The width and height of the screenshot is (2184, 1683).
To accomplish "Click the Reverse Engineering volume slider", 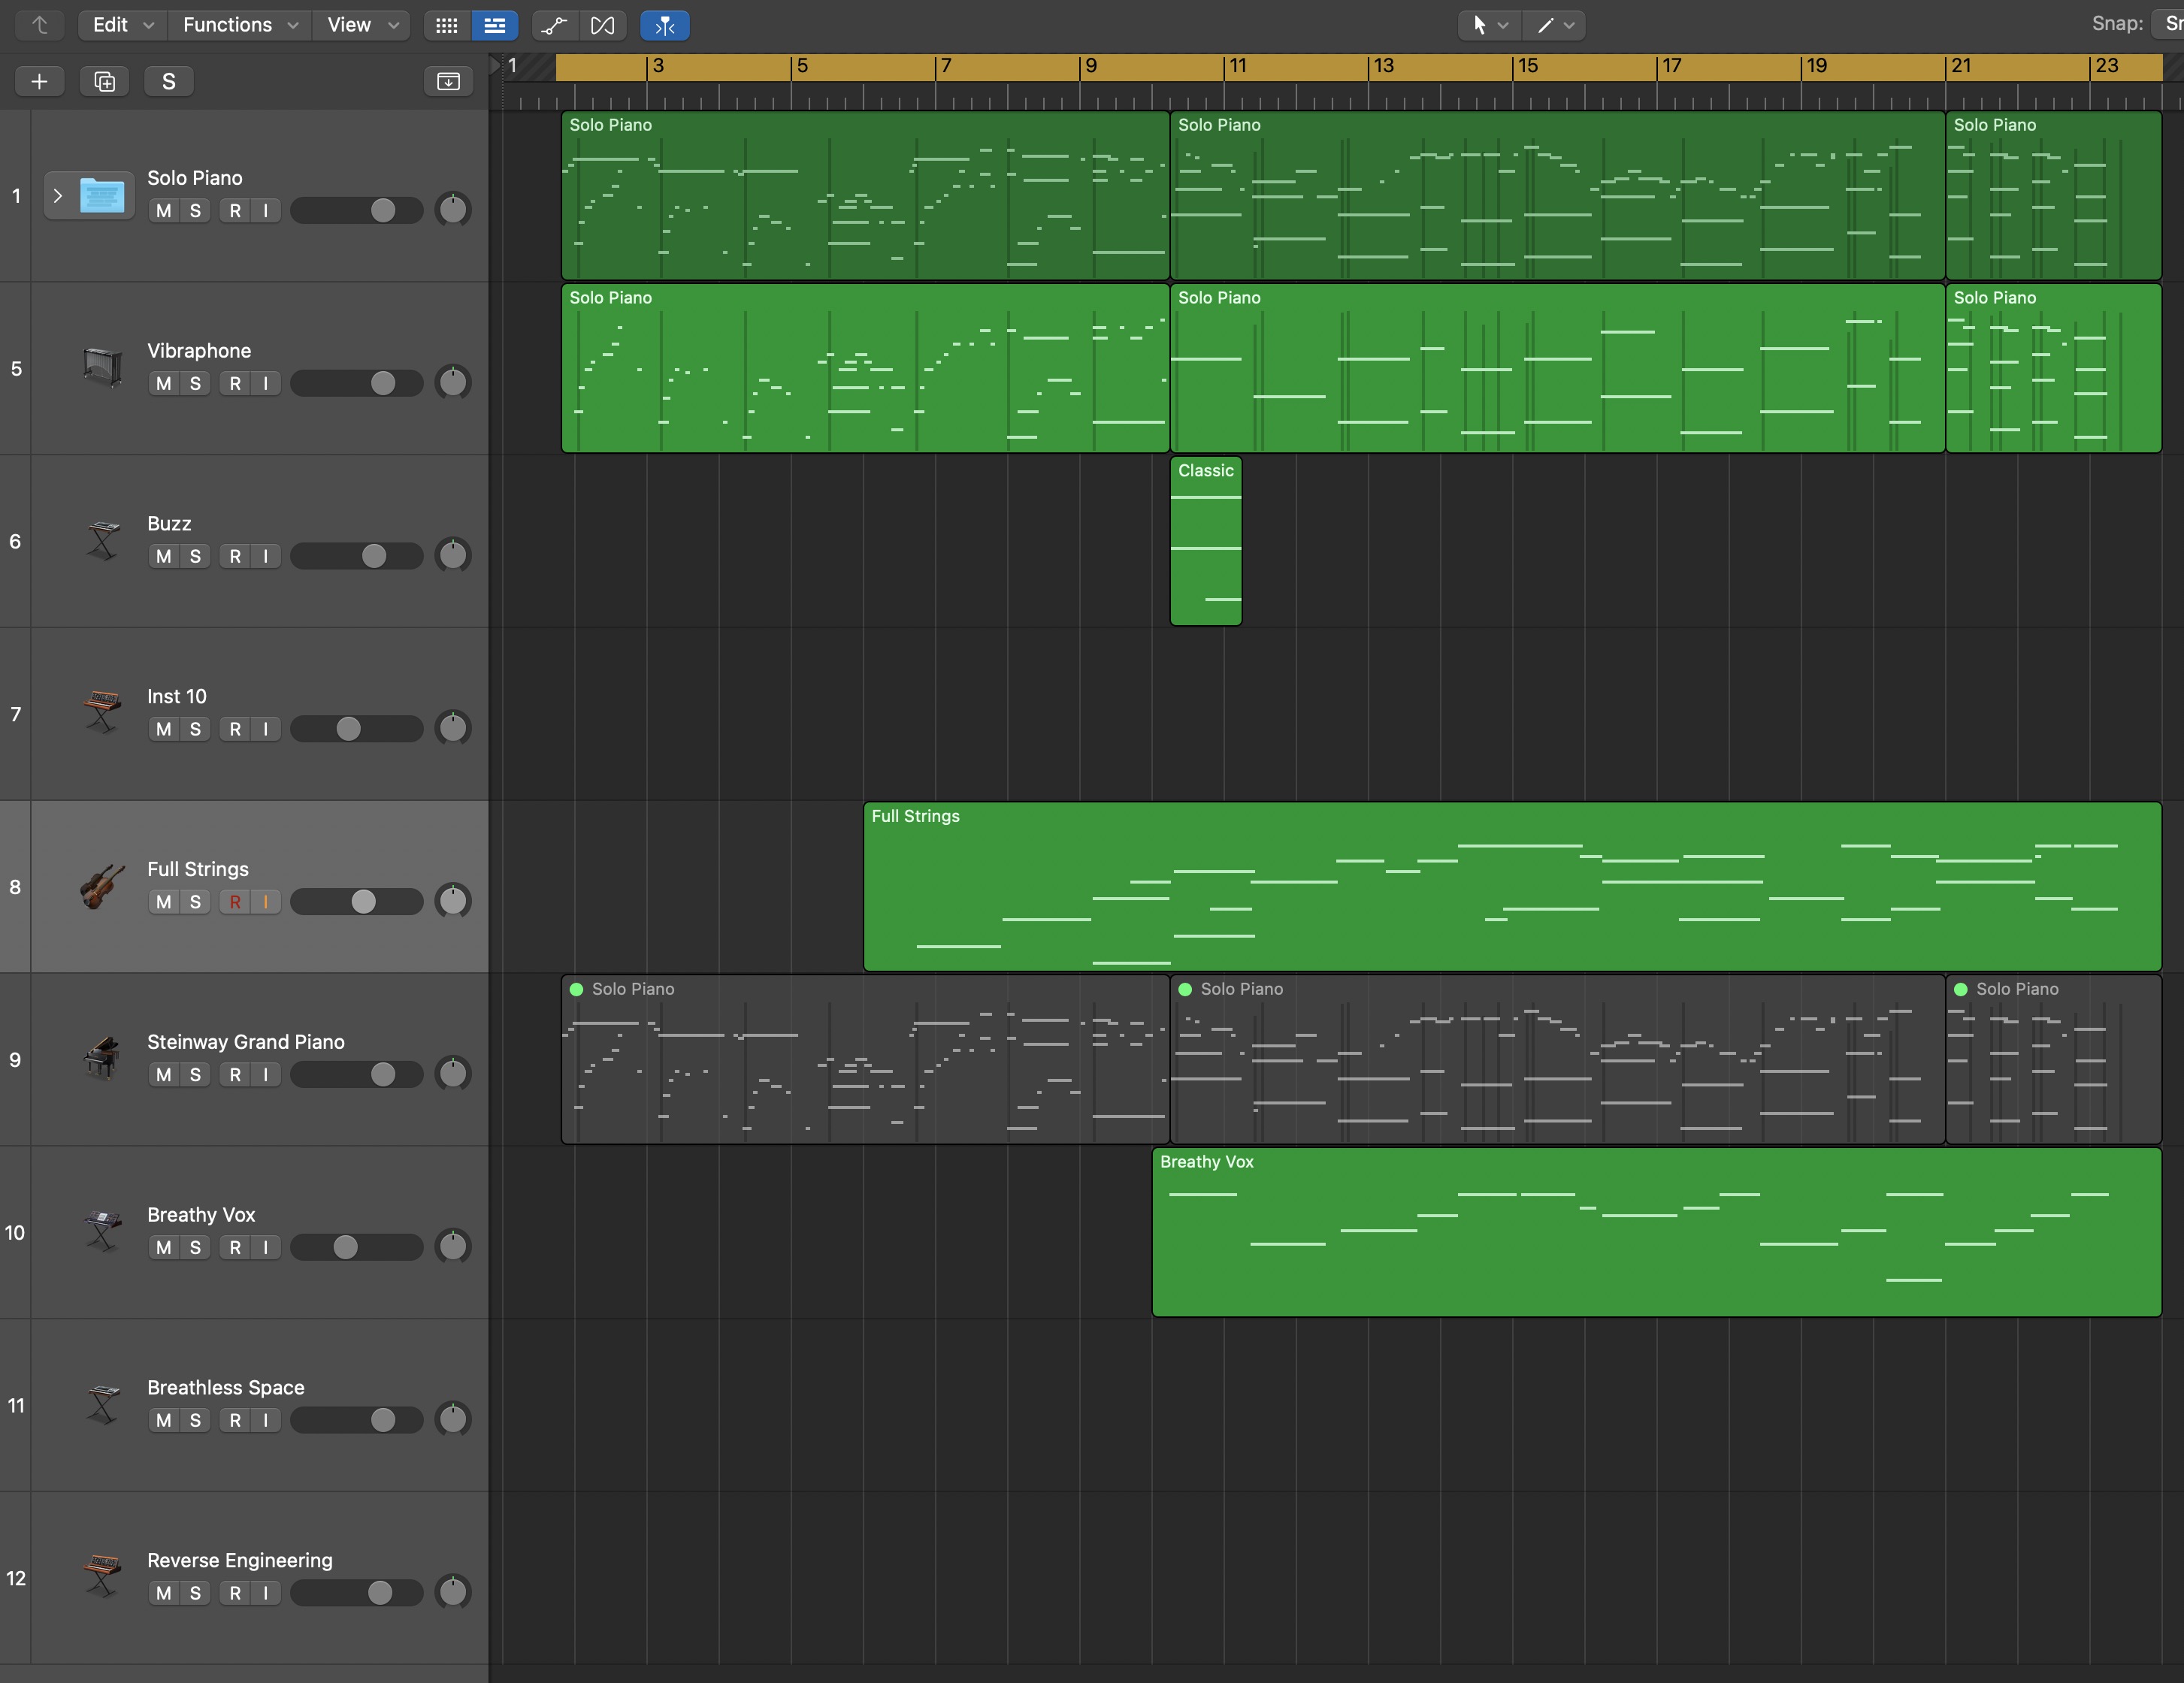I will click(357, 1593).
